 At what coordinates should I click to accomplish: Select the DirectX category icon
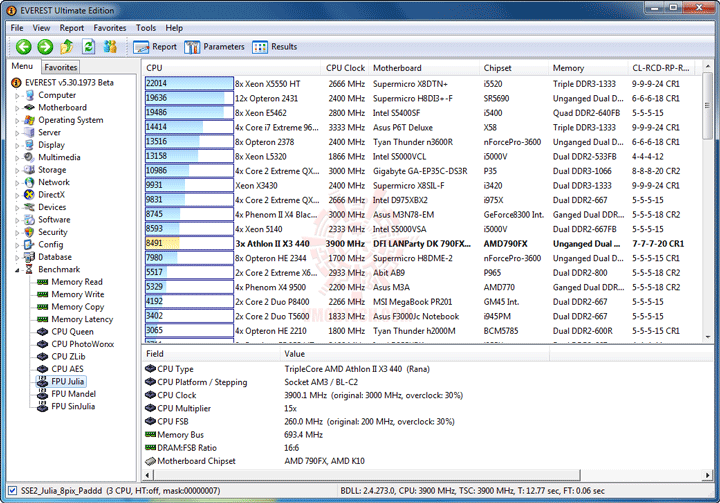point(29,195)
